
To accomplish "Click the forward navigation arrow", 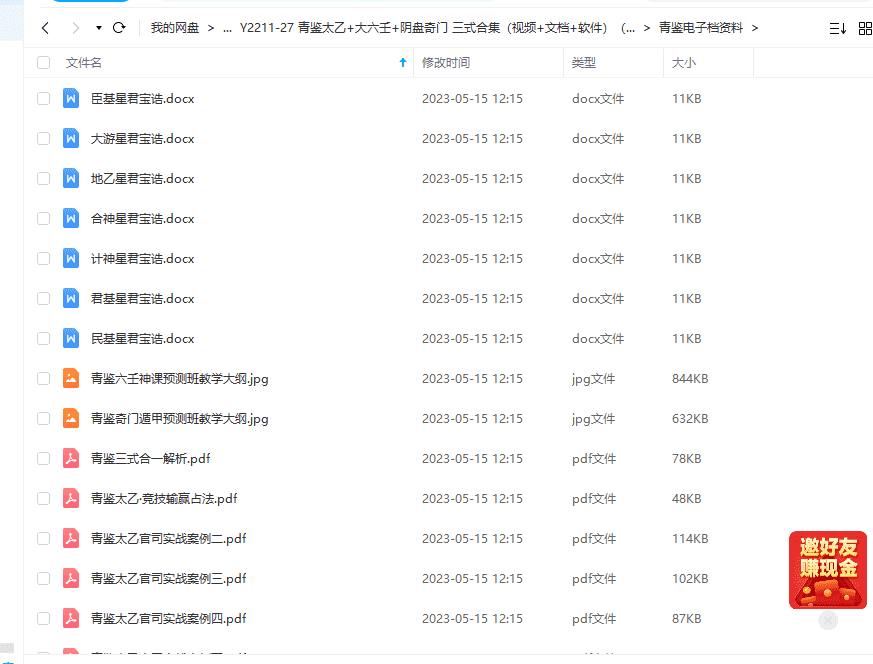I will [76, 28].
